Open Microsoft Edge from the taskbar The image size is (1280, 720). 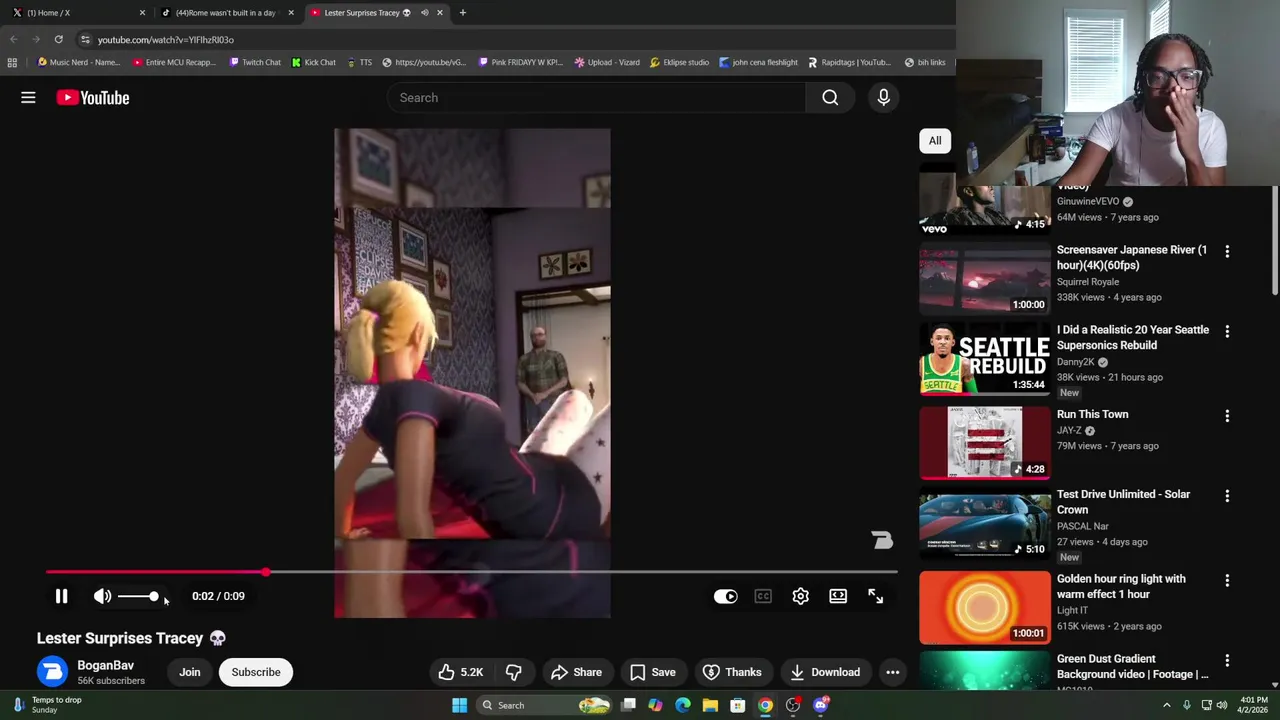(683, 705)
